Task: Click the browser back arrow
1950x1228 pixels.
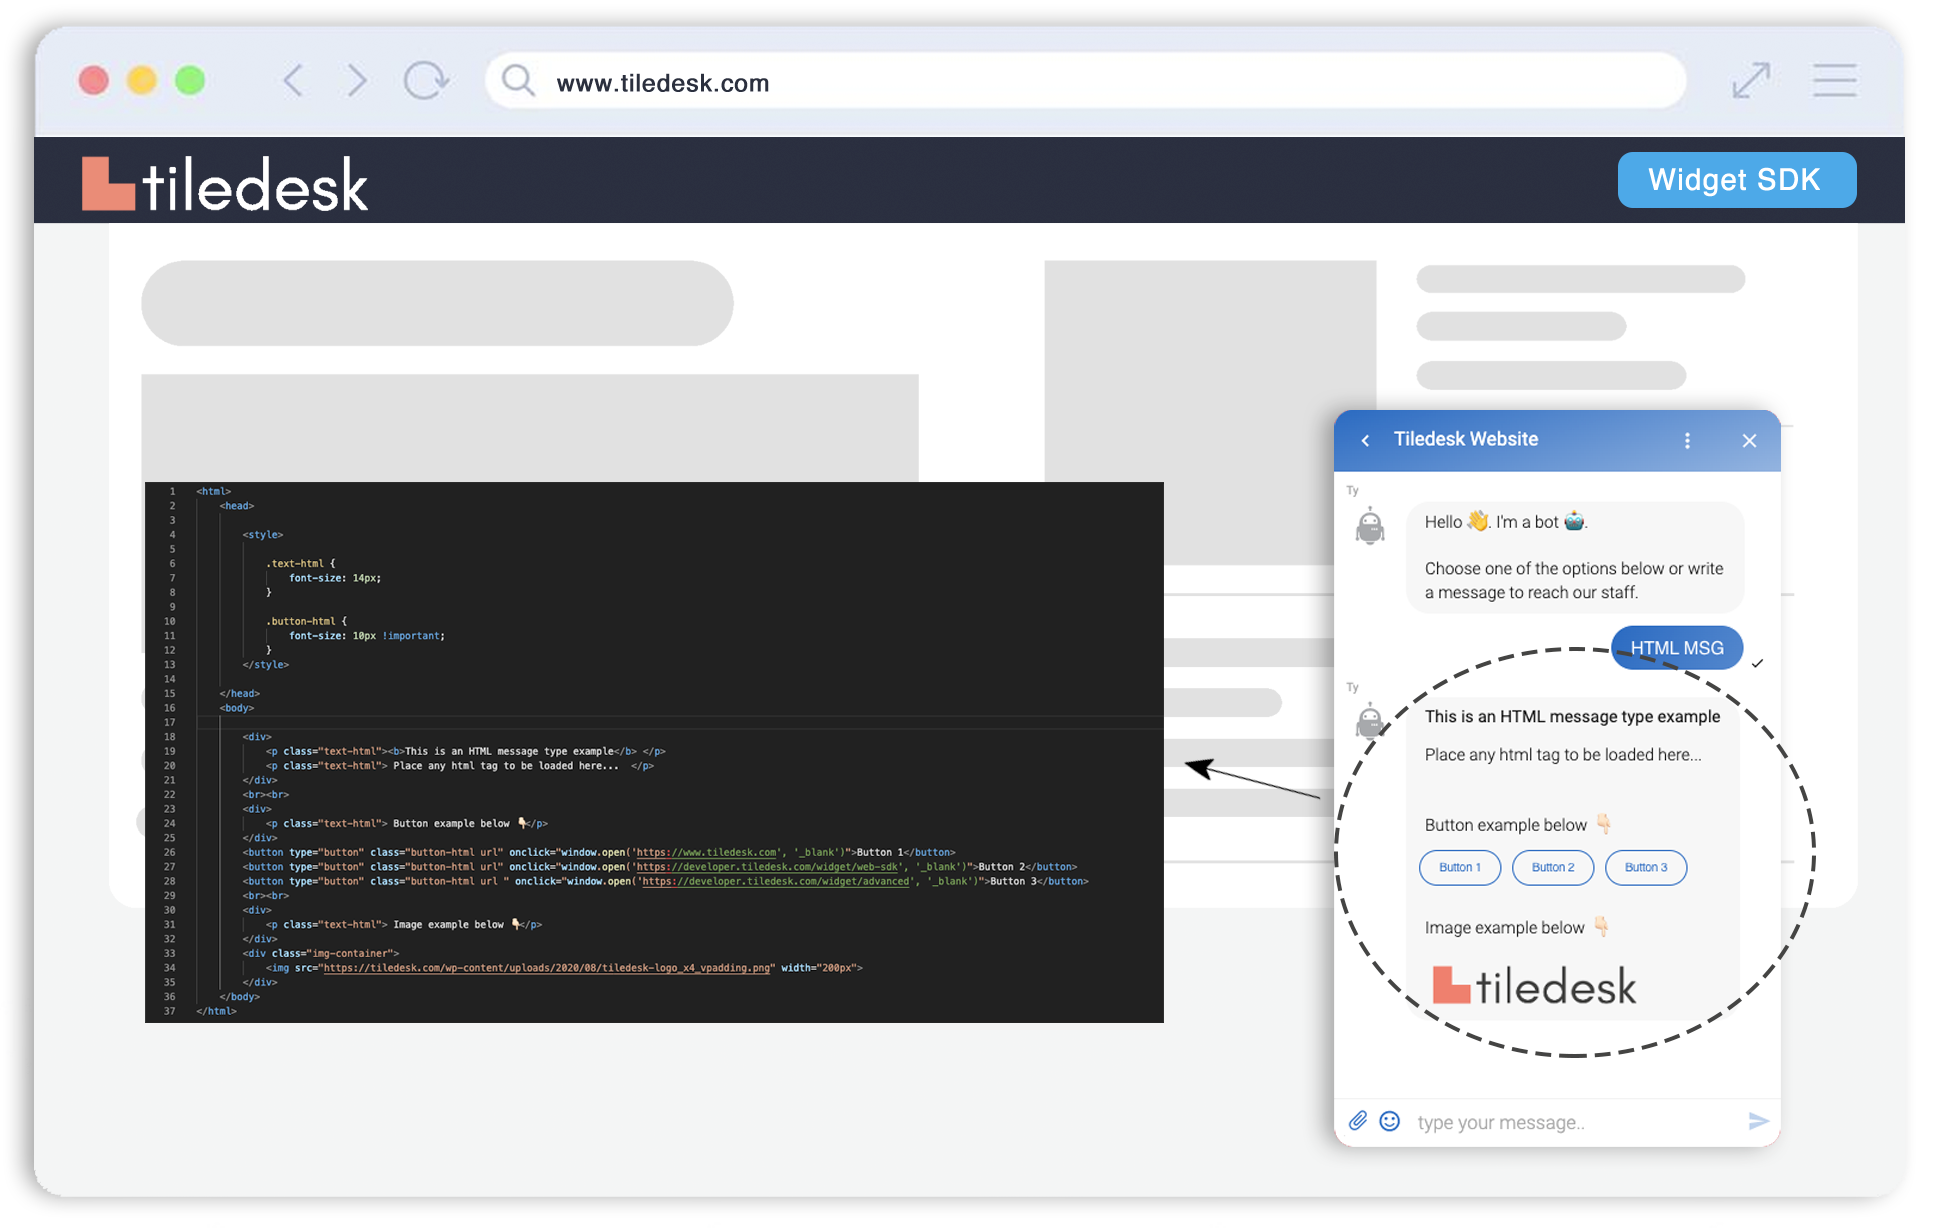Action: 293,80
